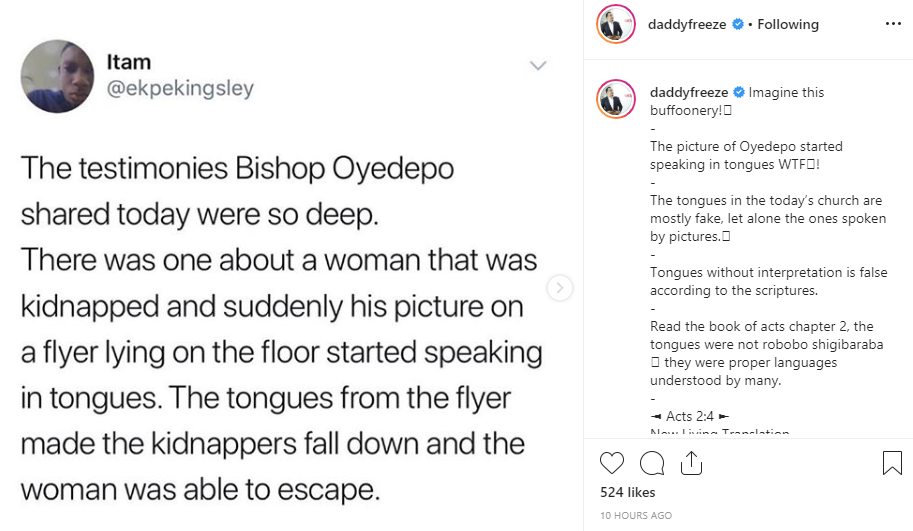Click the share post icon
The height and width of the screenshot is (531, 913).
[x=691, y=463]
